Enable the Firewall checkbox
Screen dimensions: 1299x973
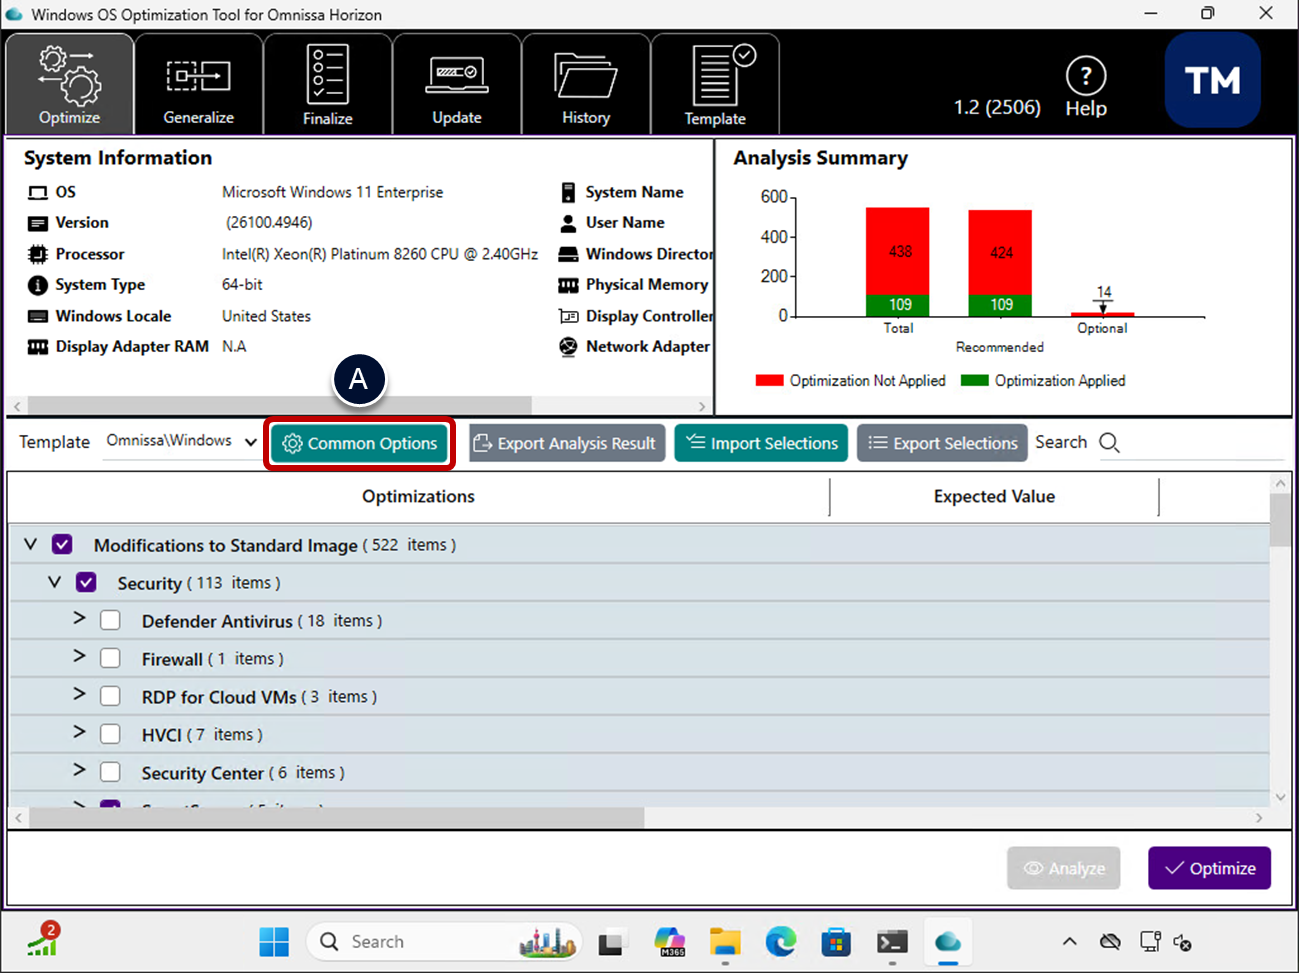click(111, 659)
